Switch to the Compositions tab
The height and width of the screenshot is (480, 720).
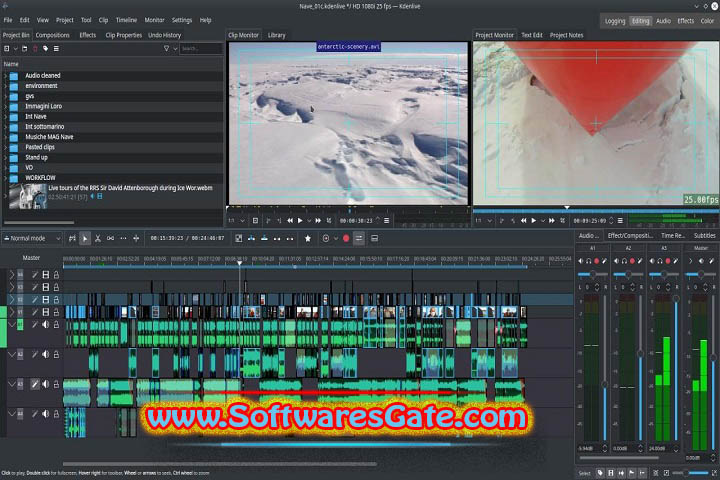(52, 35)
